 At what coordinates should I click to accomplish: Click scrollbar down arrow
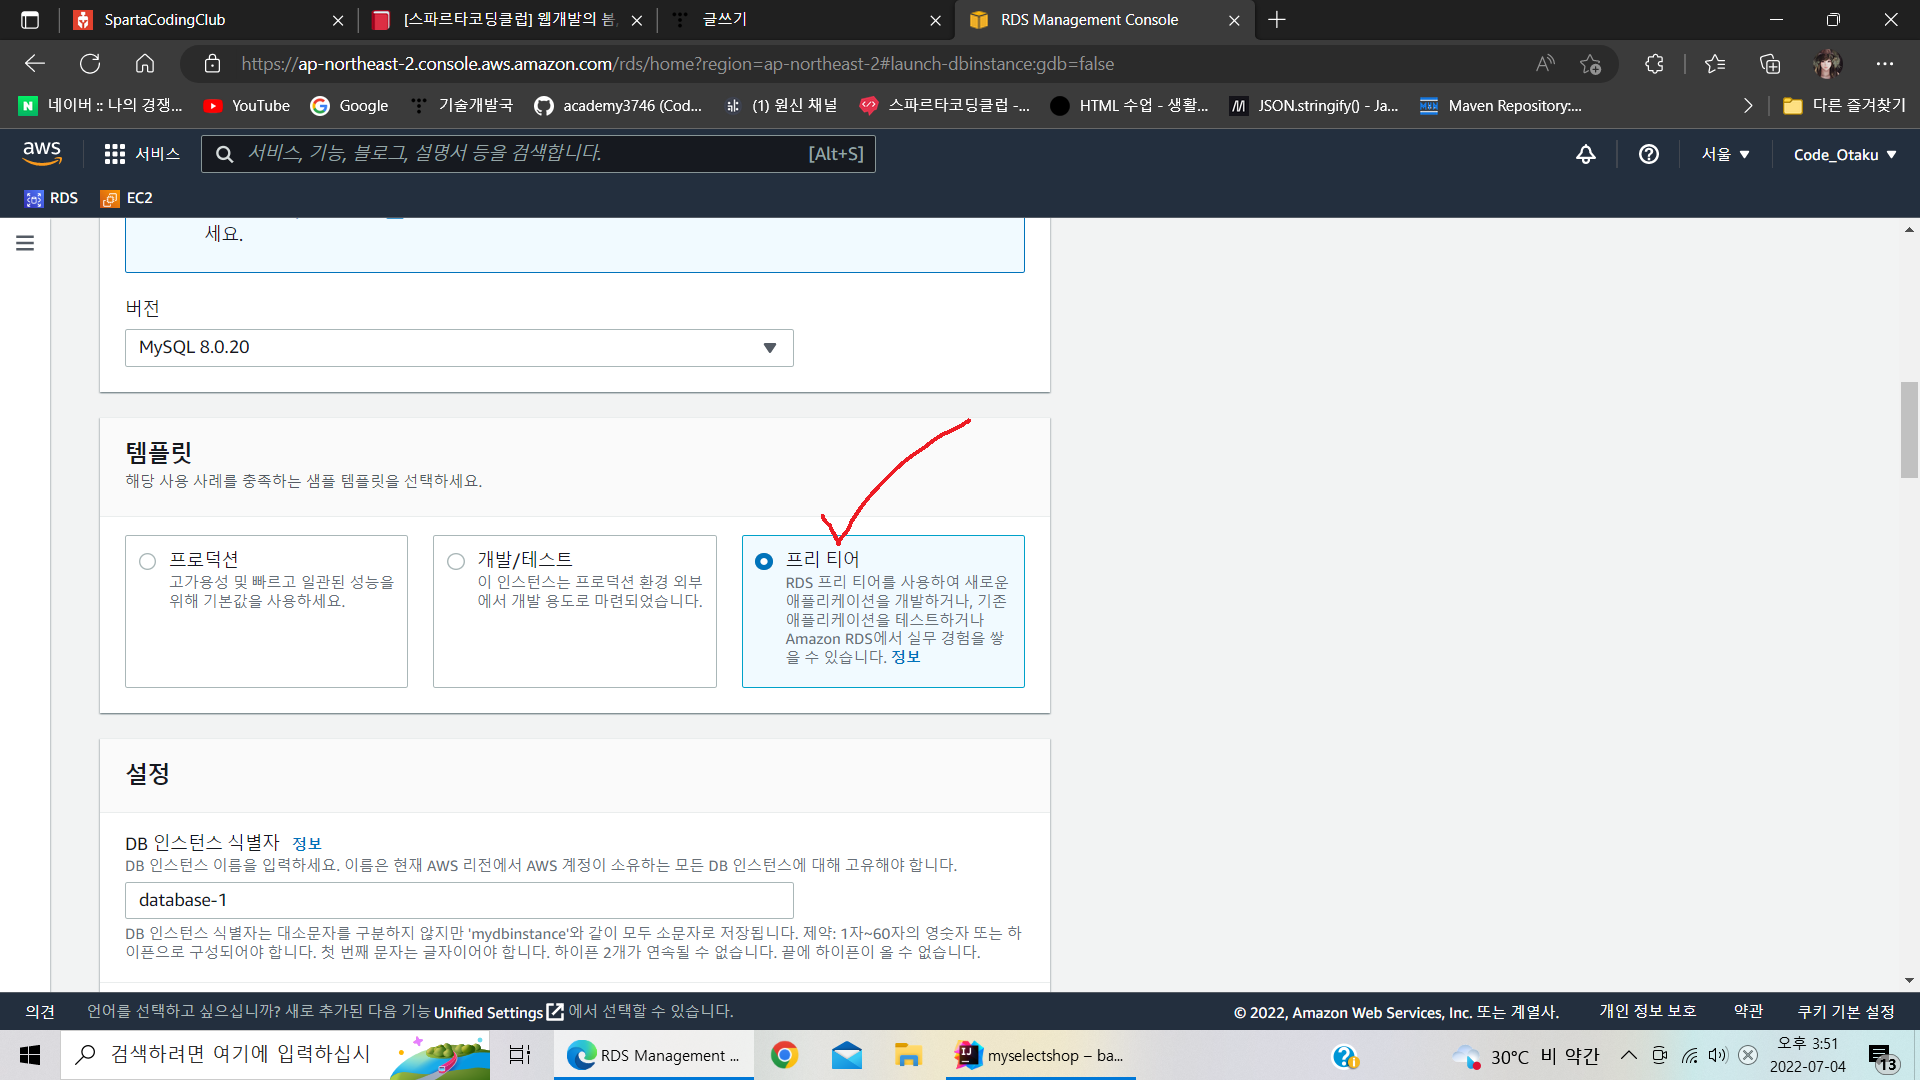(1909, 981)
